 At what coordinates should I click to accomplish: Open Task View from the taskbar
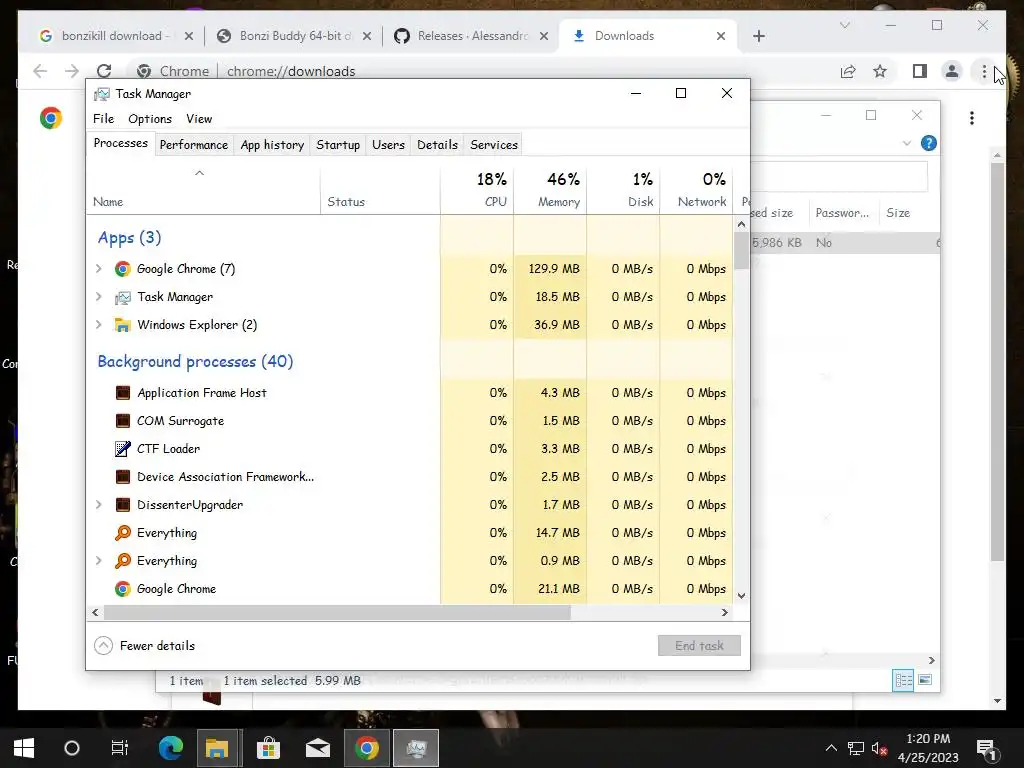coord(120,748)
